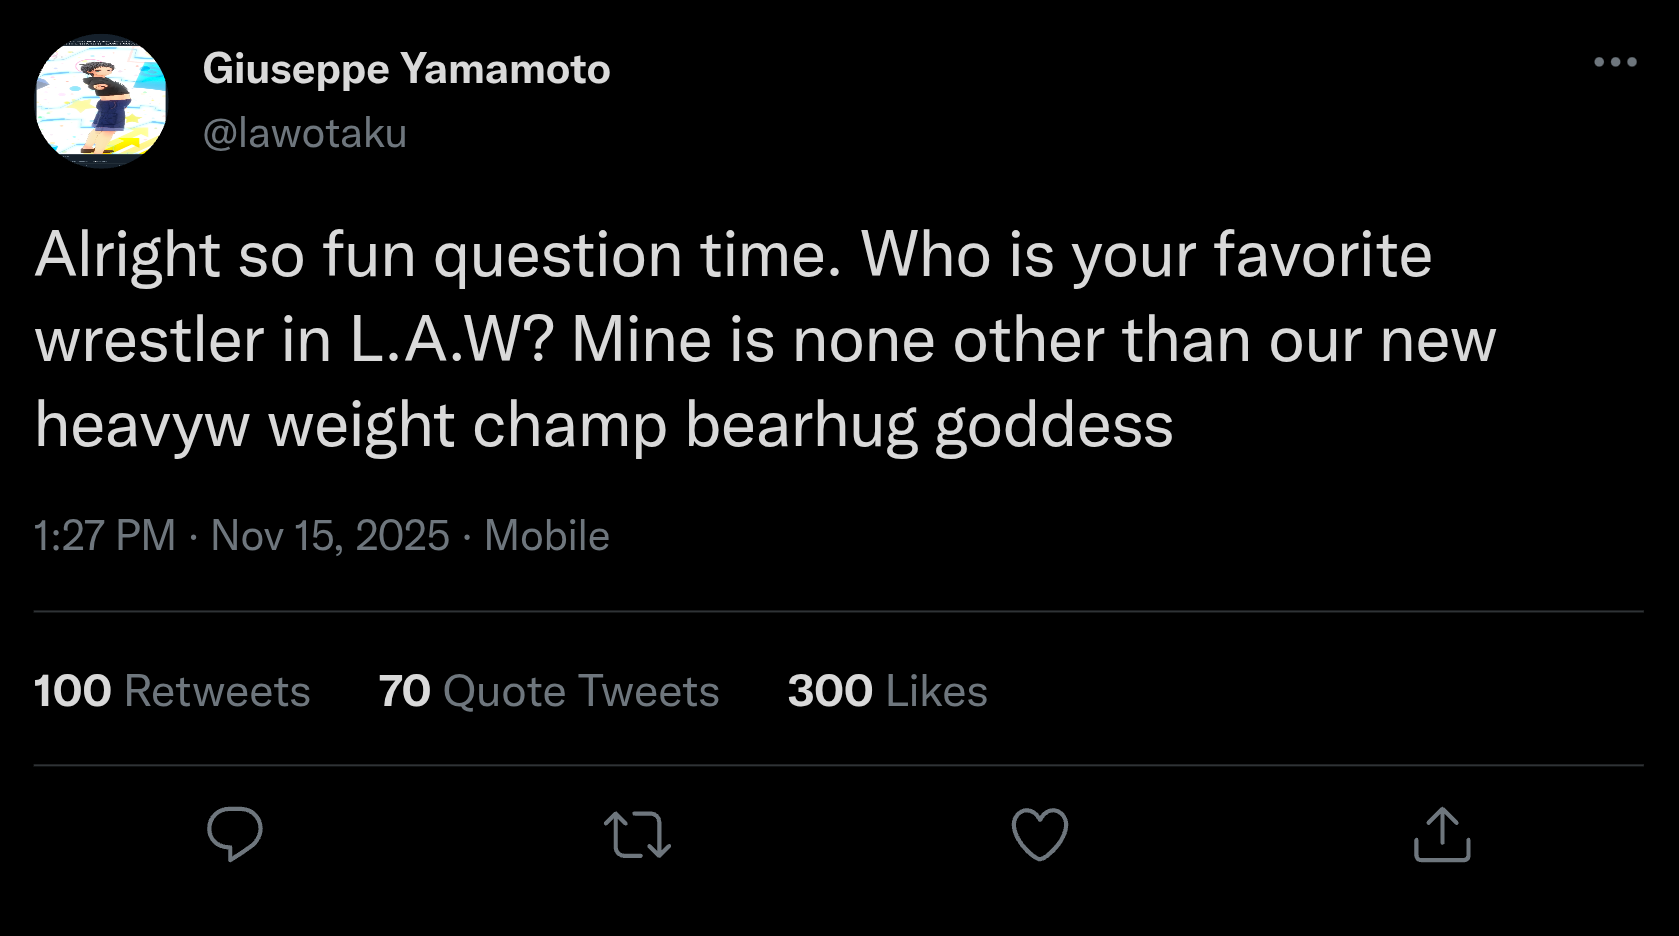The image size is (1679, 936).
Task: Click Giuseppe Yamamoto's profile avatar
Action: [x=101, y=102]
